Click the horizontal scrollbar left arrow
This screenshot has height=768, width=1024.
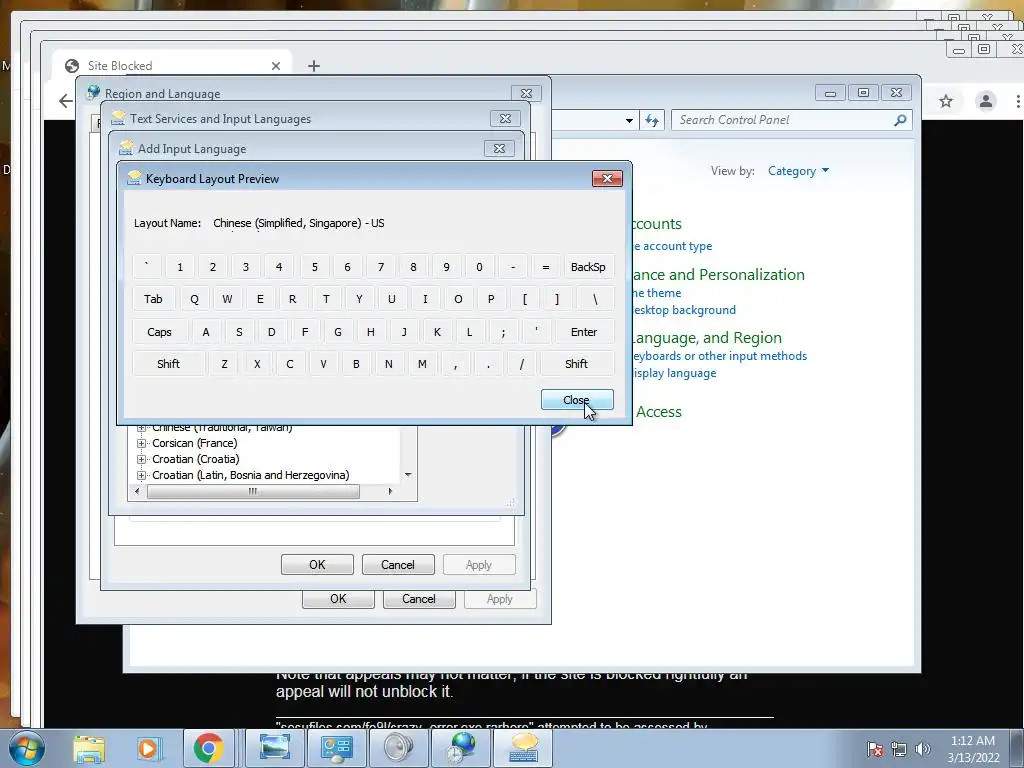coord(137,491)
